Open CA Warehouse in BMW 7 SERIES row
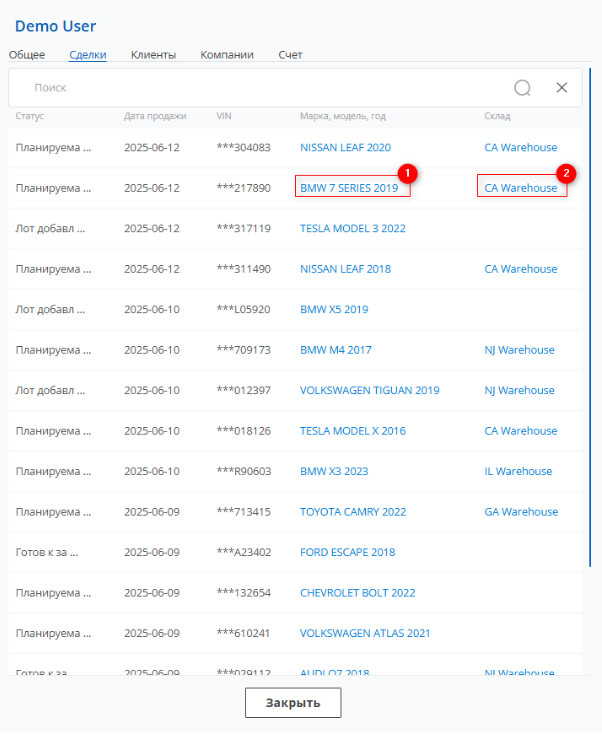The image size is (602, 734). click(x=521, y=188)
